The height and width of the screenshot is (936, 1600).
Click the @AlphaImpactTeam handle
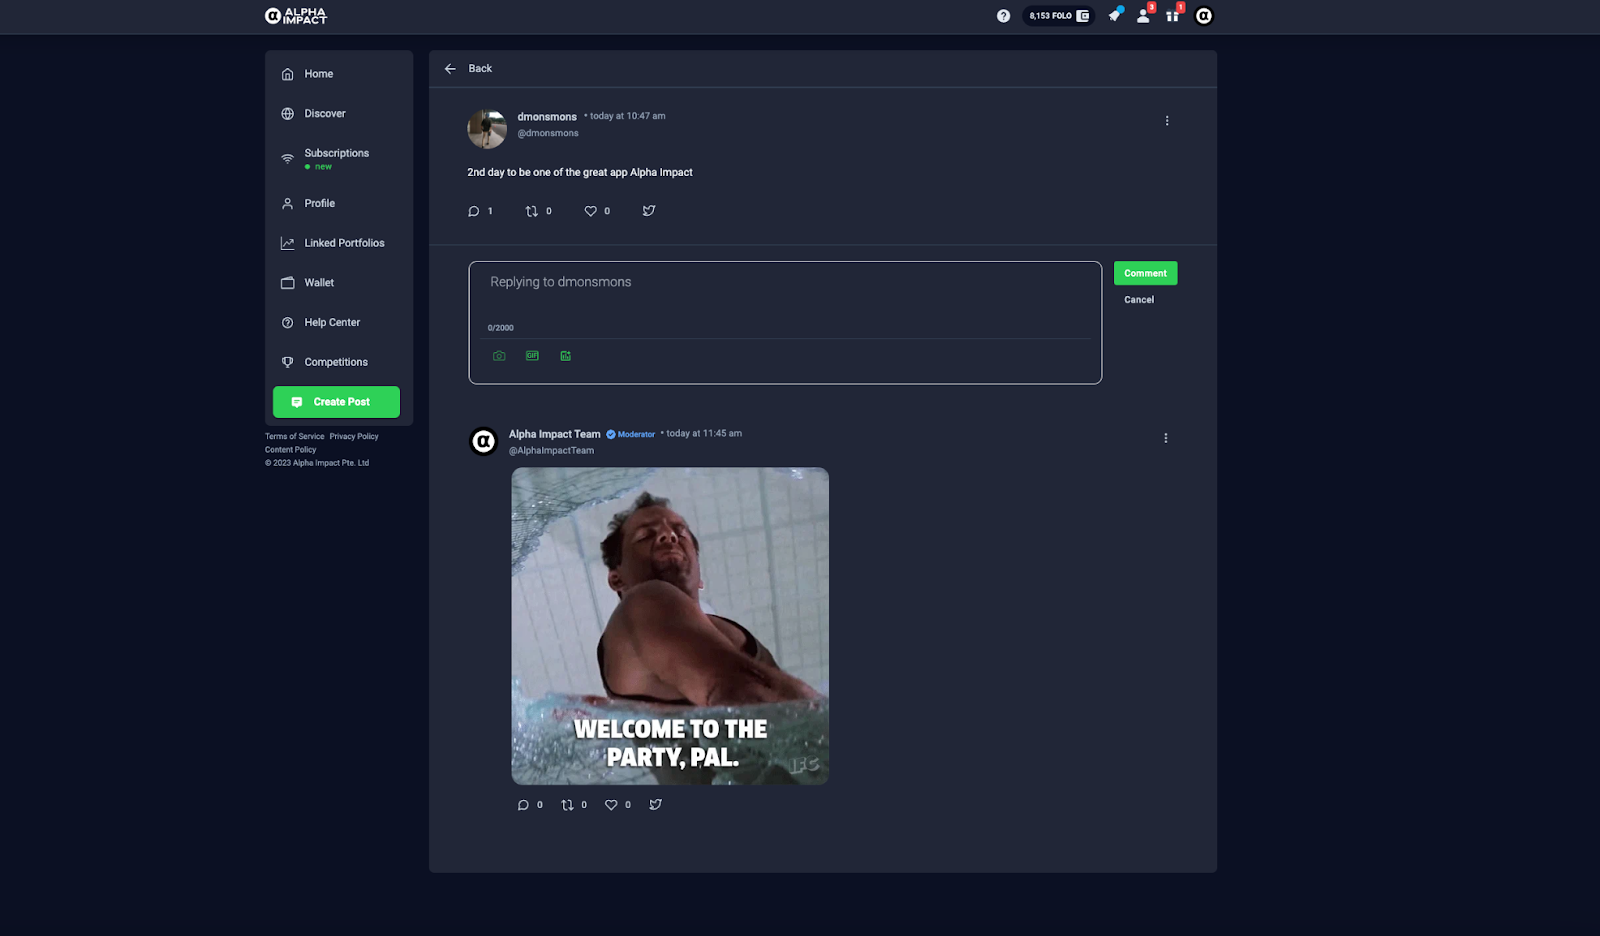551,451
